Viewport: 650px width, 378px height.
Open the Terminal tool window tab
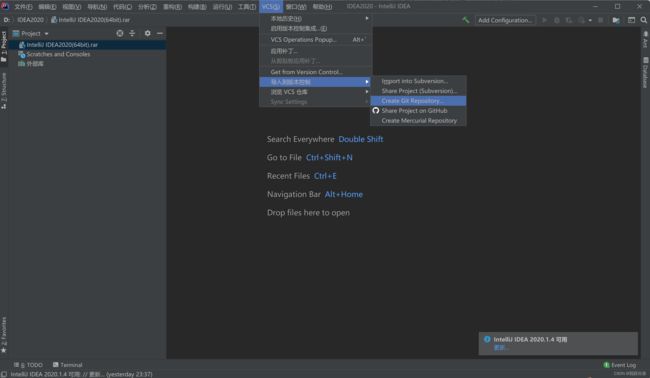(x=68, y=365)
